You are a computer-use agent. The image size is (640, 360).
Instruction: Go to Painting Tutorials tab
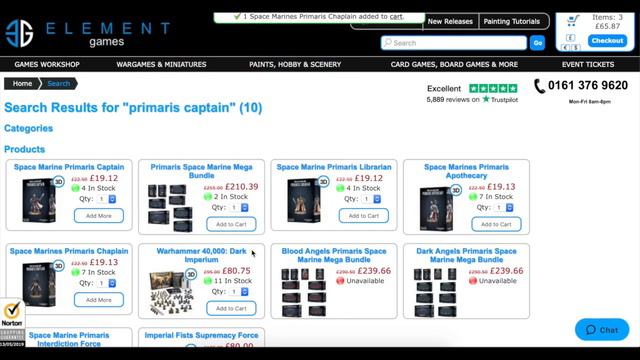512,21
